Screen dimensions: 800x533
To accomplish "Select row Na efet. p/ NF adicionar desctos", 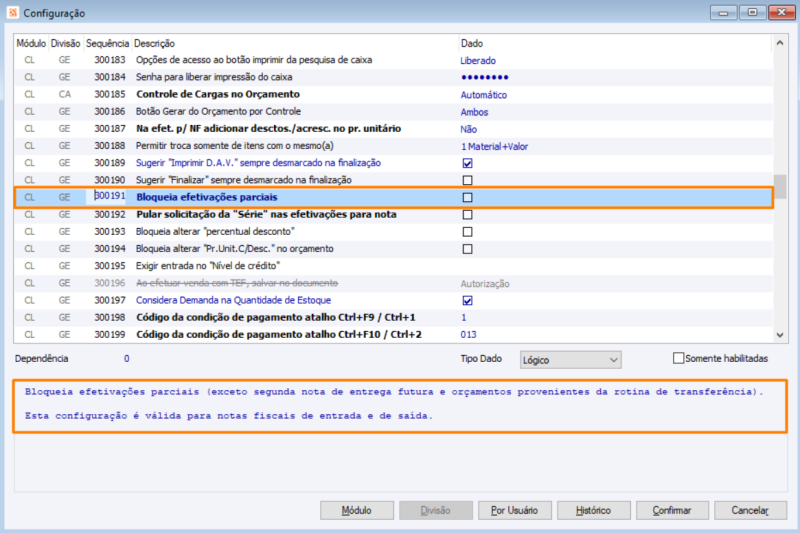I will [x=393, y=129].
